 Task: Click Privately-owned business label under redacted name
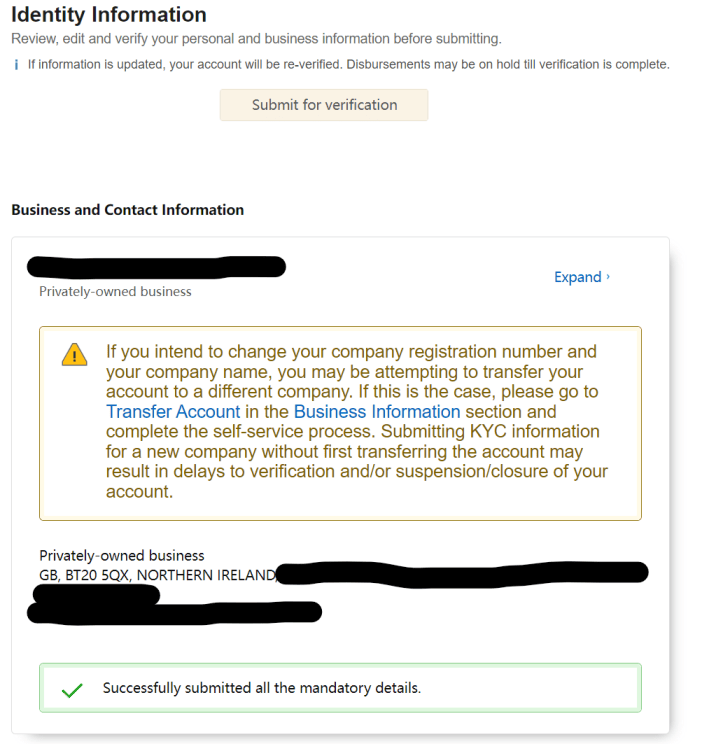click(x=115, y=292)
